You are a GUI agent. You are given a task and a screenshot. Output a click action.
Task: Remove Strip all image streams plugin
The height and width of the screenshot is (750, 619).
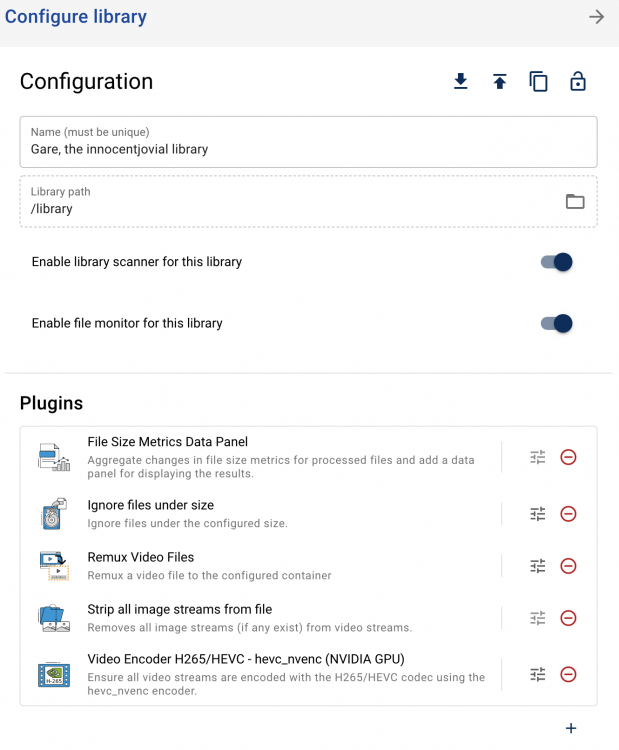[x=568, y=618]
